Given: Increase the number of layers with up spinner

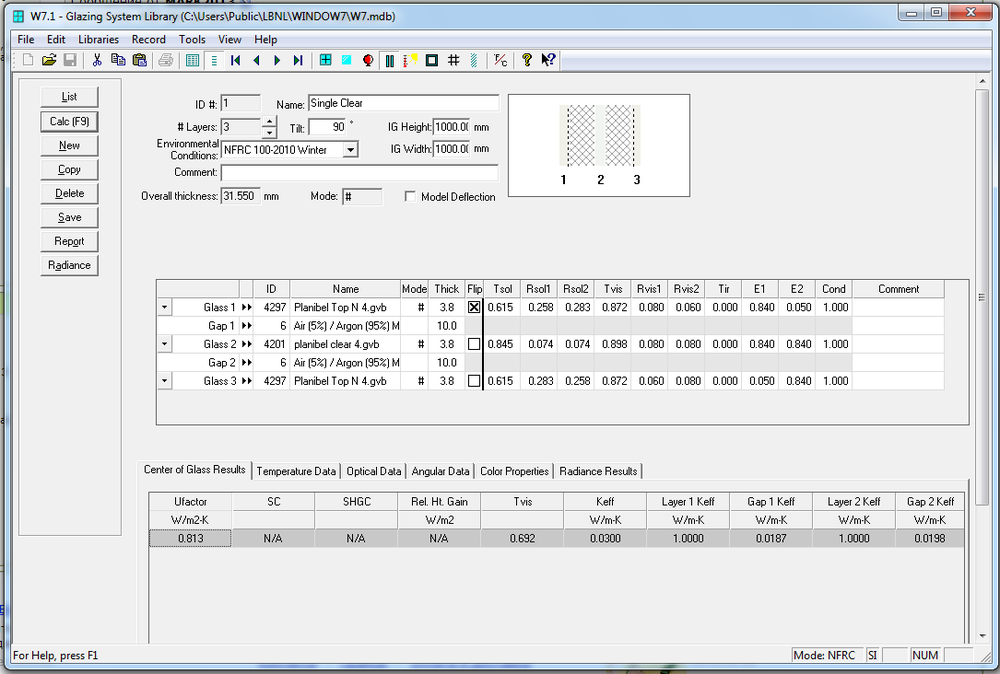Looking at the screenshot, I should pos(268,122).
